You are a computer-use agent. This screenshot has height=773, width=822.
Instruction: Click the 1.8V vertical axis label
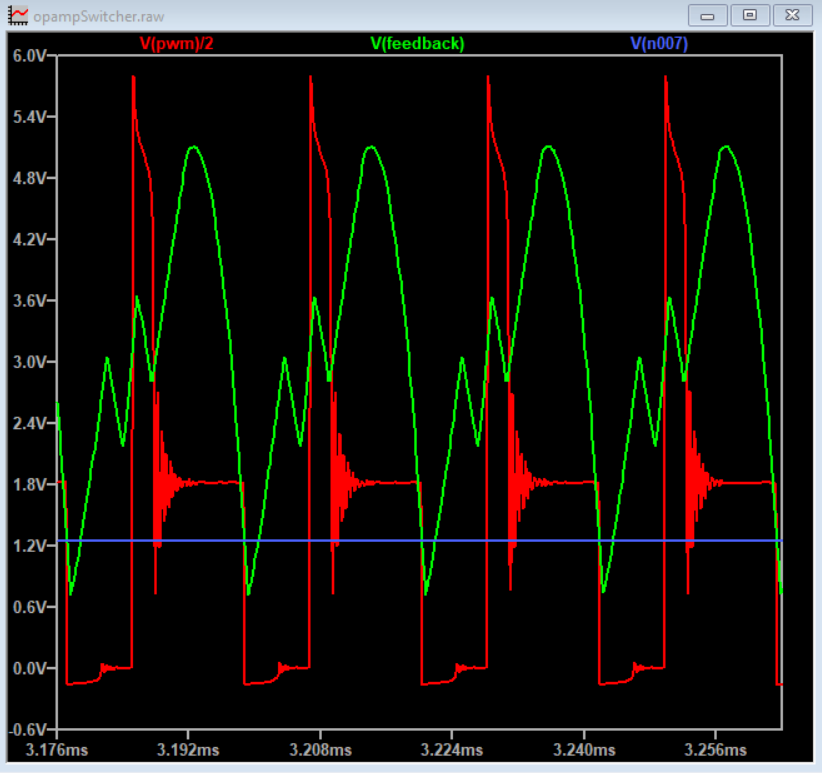coord(29,485)
